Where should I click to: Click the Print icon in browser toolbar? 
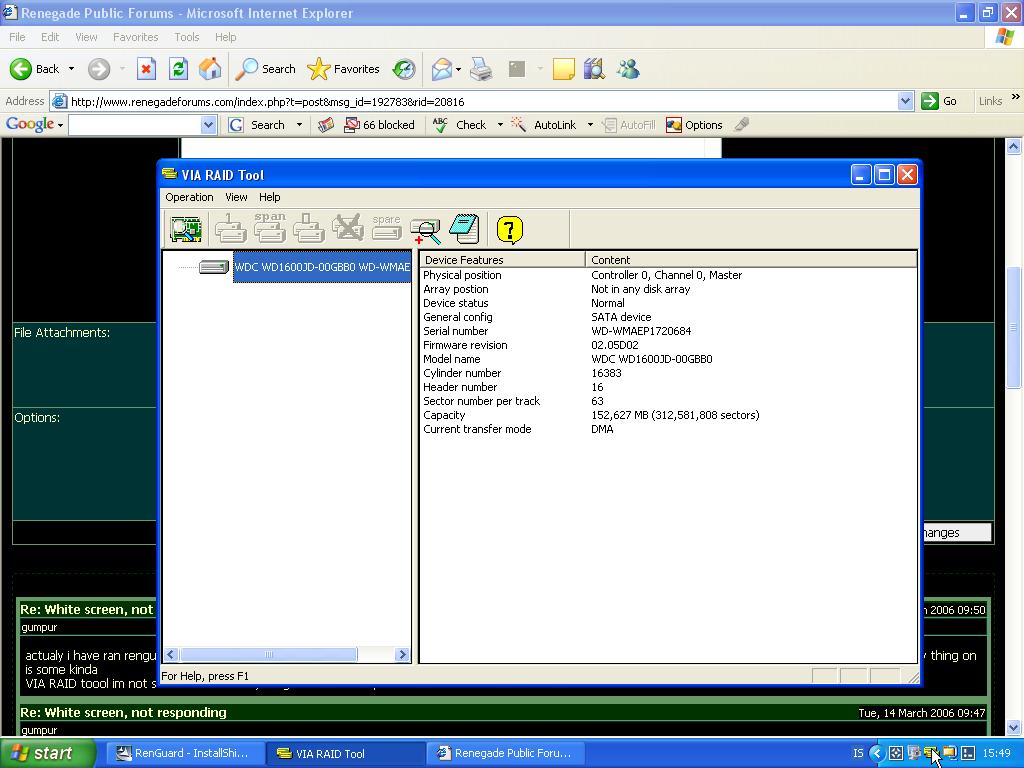pyautogui.click(x=481, y=69)
